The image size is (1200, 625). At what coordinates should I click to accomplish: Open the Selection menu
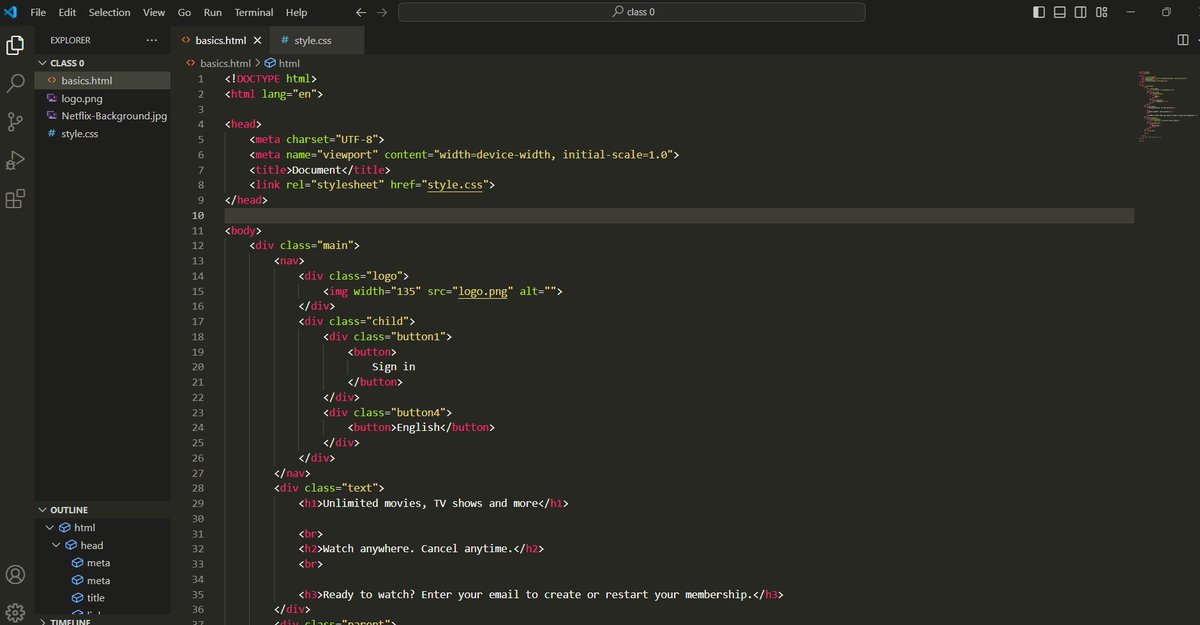click(x=109, y=12)
